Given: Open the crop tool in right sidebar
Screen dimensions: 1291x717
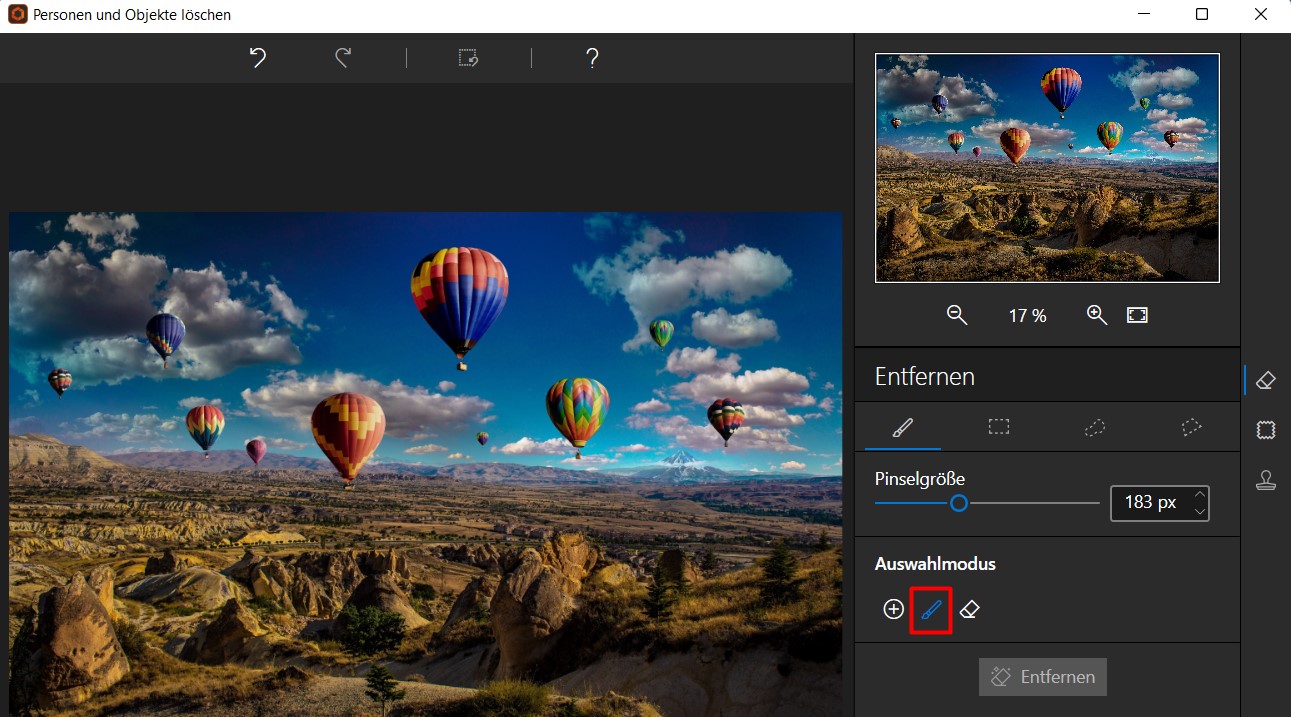Looking at the screenshot, I should tap(1265, 430).
